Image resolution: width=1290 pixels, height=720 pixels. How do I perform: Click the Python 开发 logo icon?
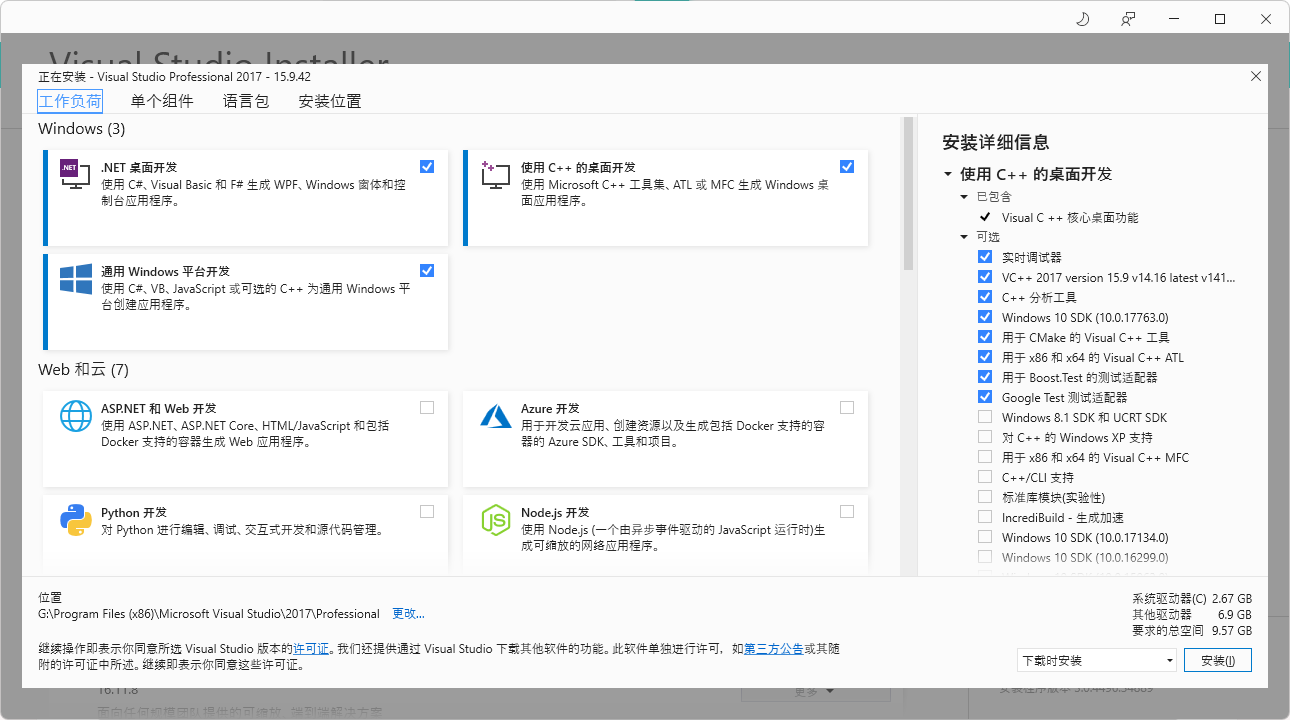tap(76, 520)
